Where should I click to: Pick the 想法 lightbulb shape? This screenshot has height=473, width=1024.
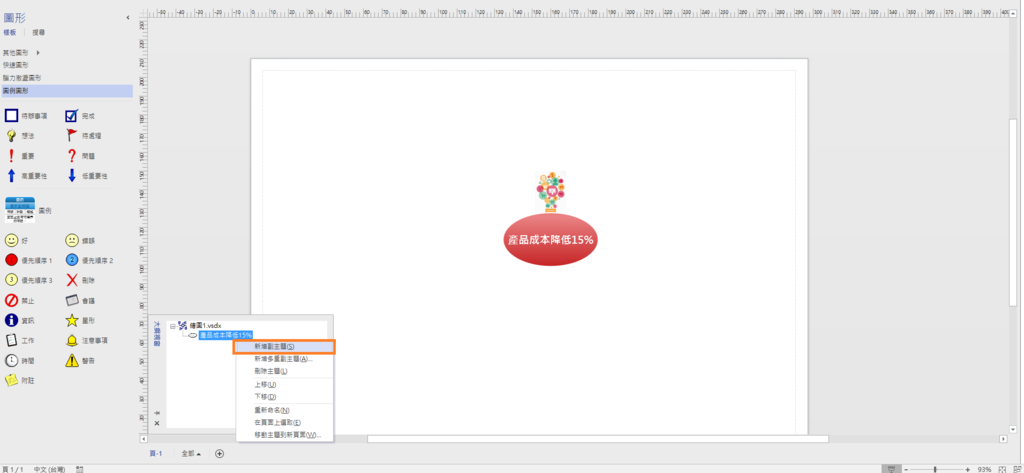pyautogui.click(x=11, y=136)
